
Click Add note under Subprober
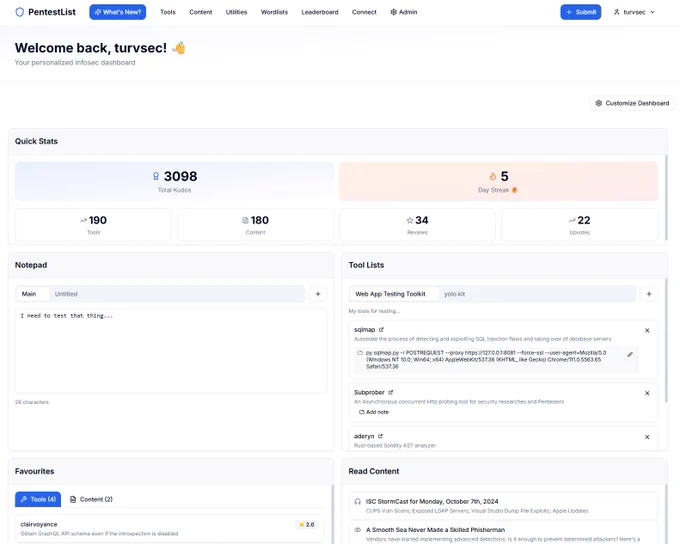tap(374, 412)
